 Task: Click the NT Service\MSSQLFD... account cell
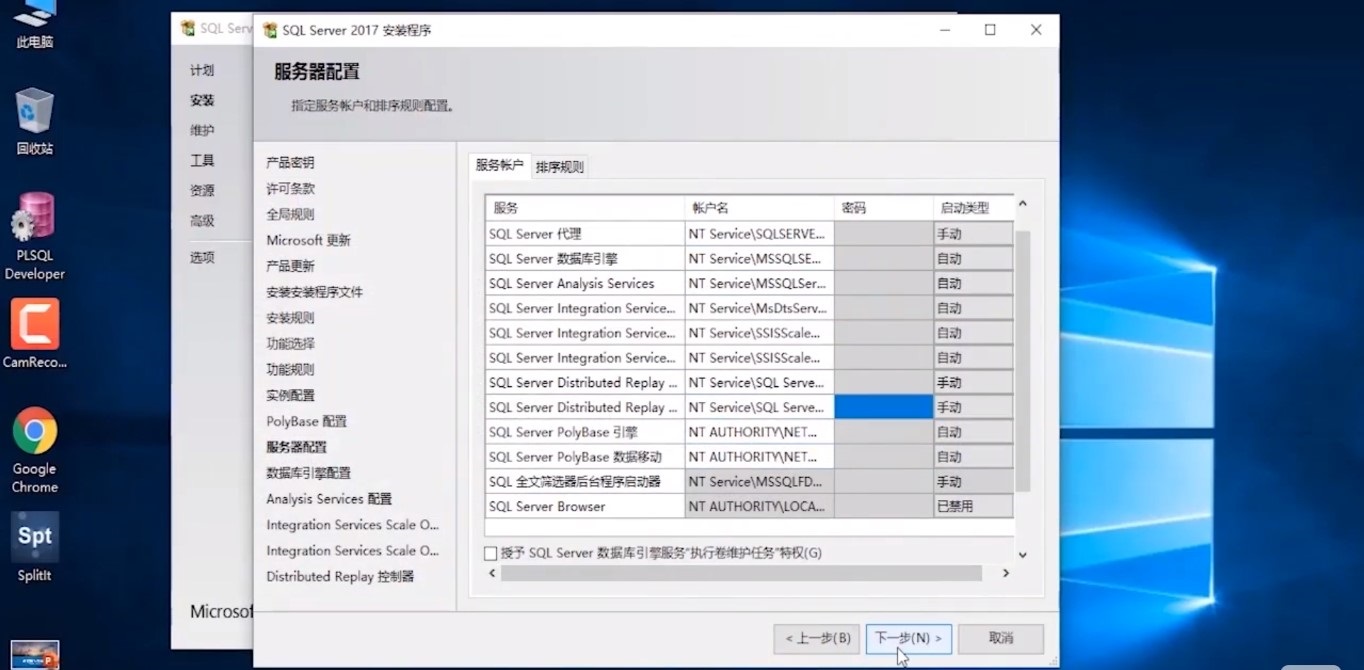pos(759,482)
